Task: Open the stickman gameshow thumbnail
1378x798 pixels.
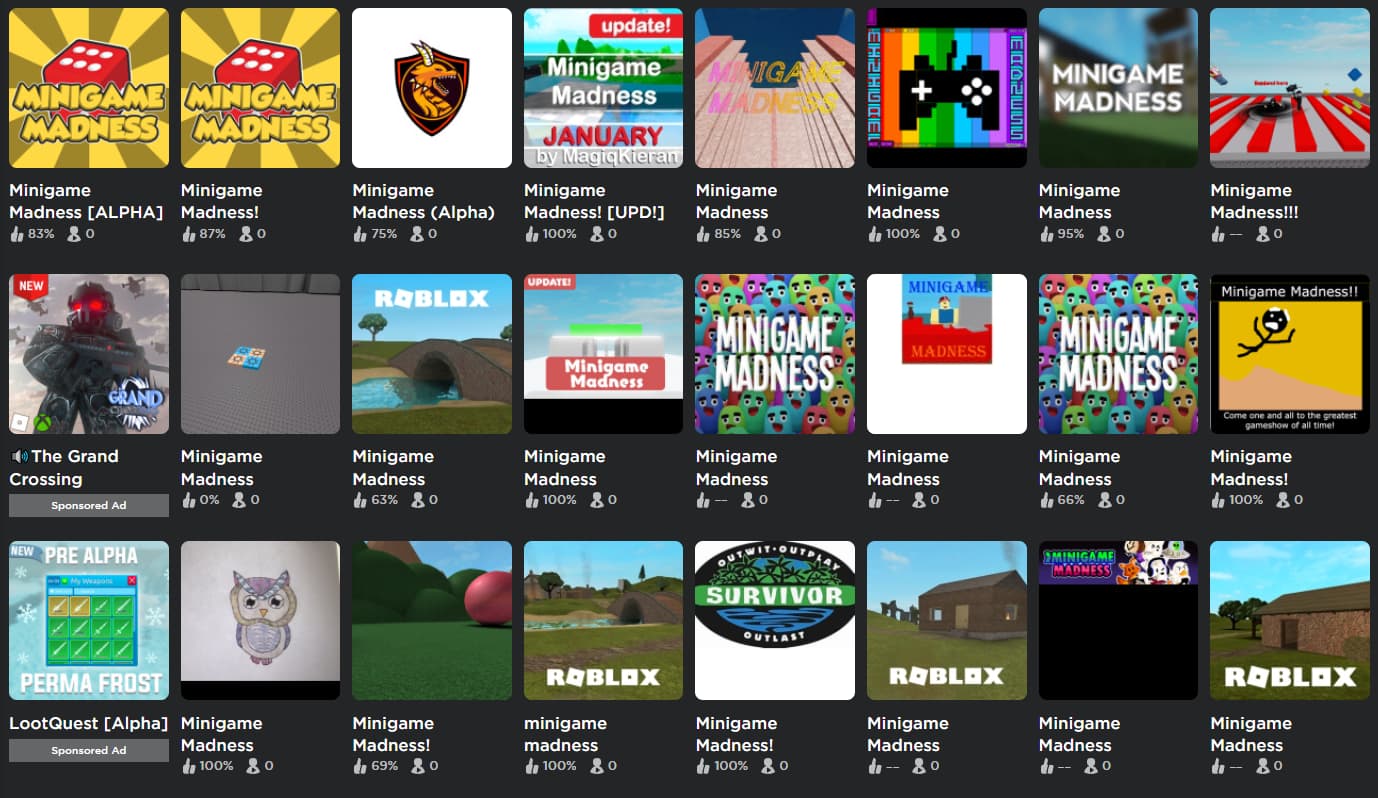Action: pyautogui.click(x=1290, y=354)
